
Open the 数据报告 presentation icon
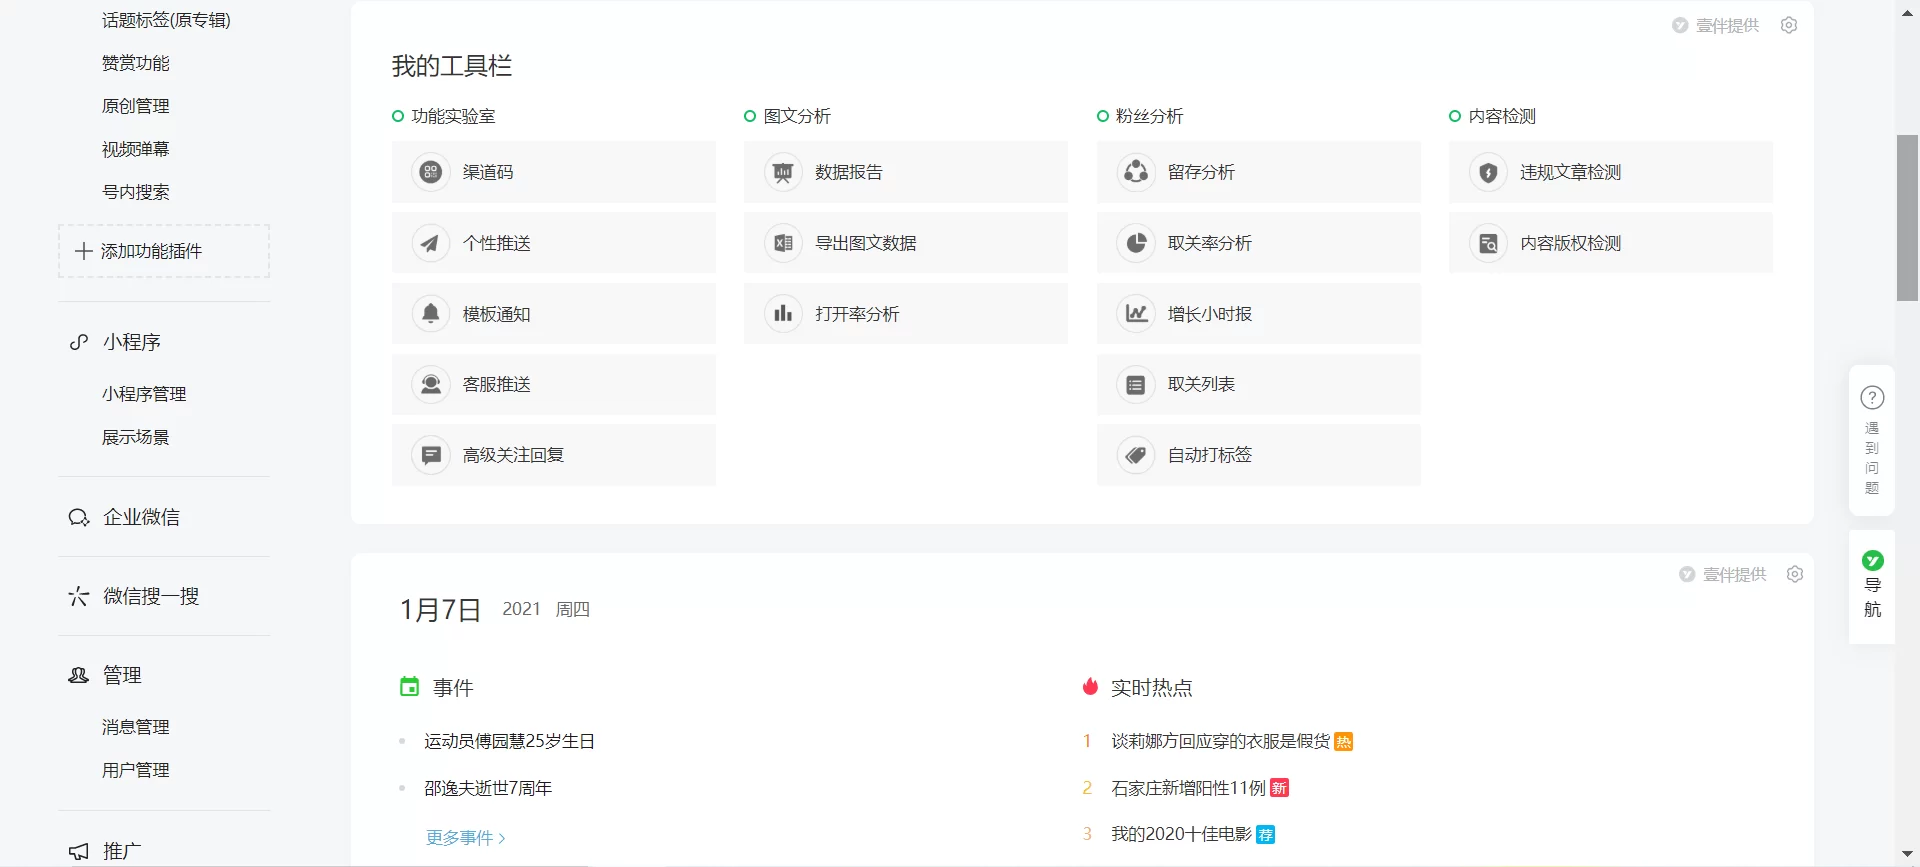[x=783, y=172]
